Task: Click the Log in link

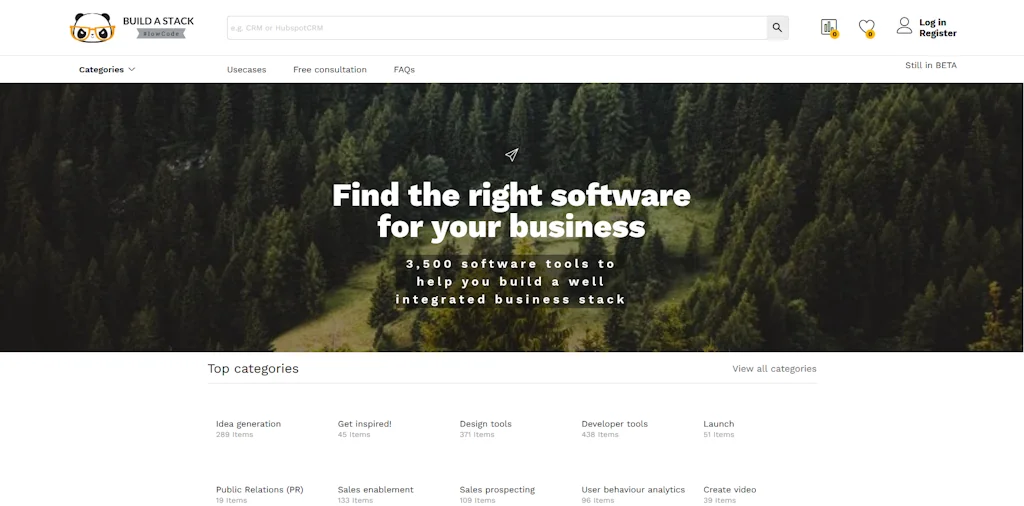Action: [x=932, y=22]
